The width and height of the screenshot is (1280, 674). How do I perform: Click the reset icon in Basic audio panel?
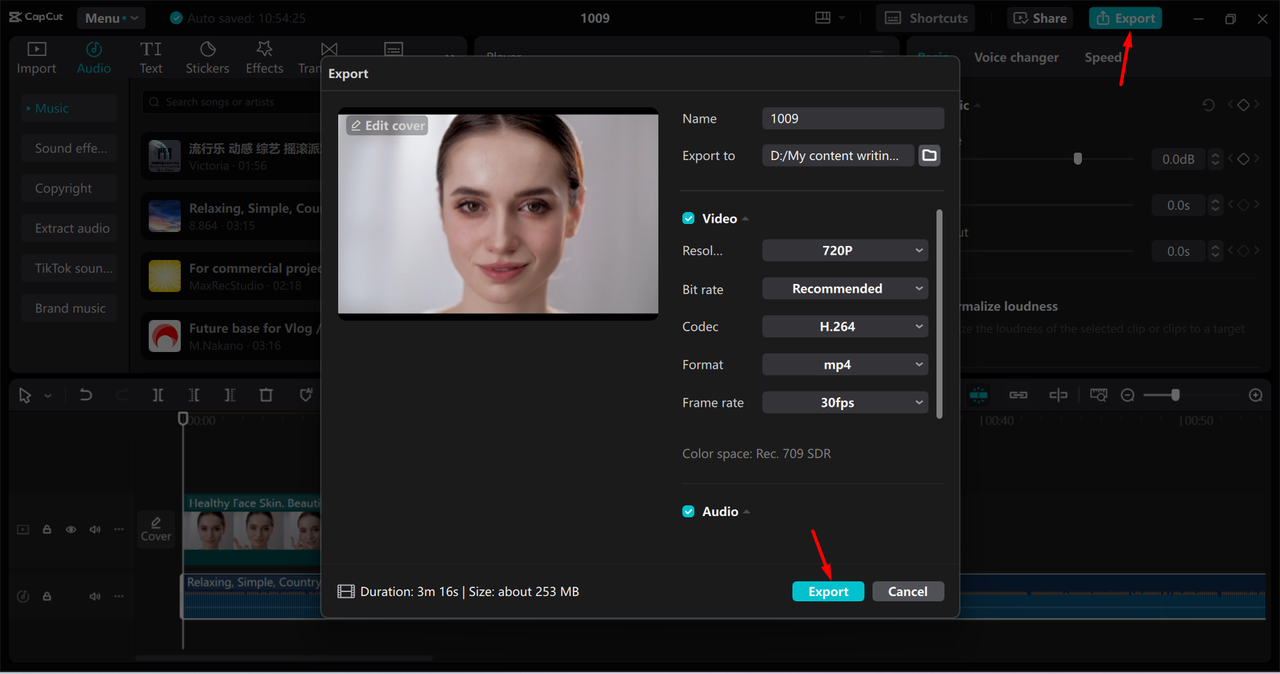tap(1208, 105)
